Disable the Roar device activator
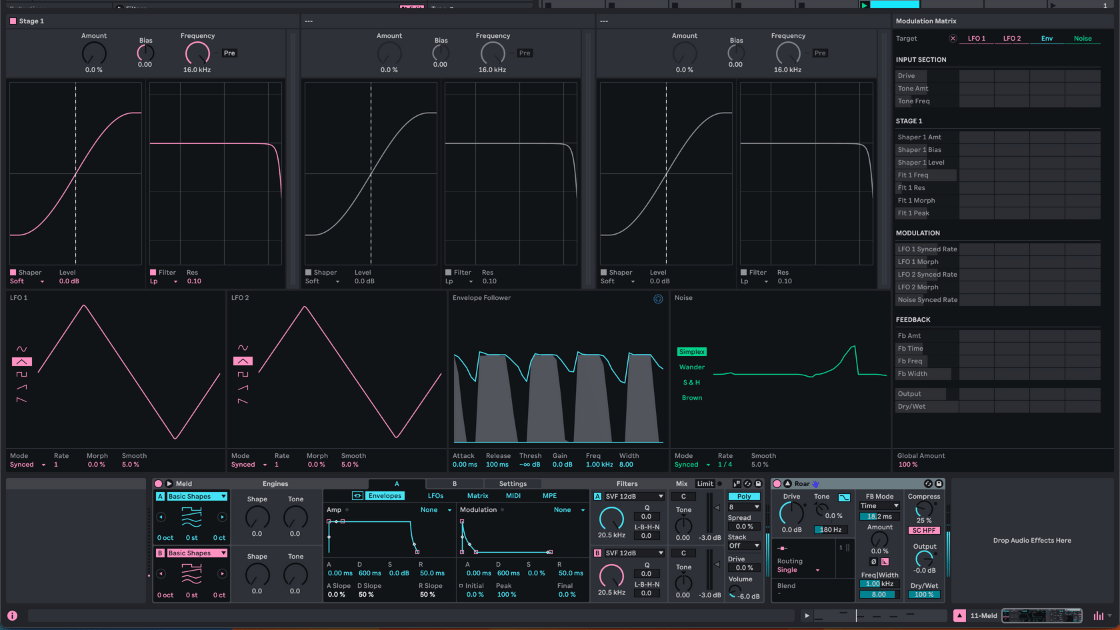1120x630 pixels. coord(777,484)
